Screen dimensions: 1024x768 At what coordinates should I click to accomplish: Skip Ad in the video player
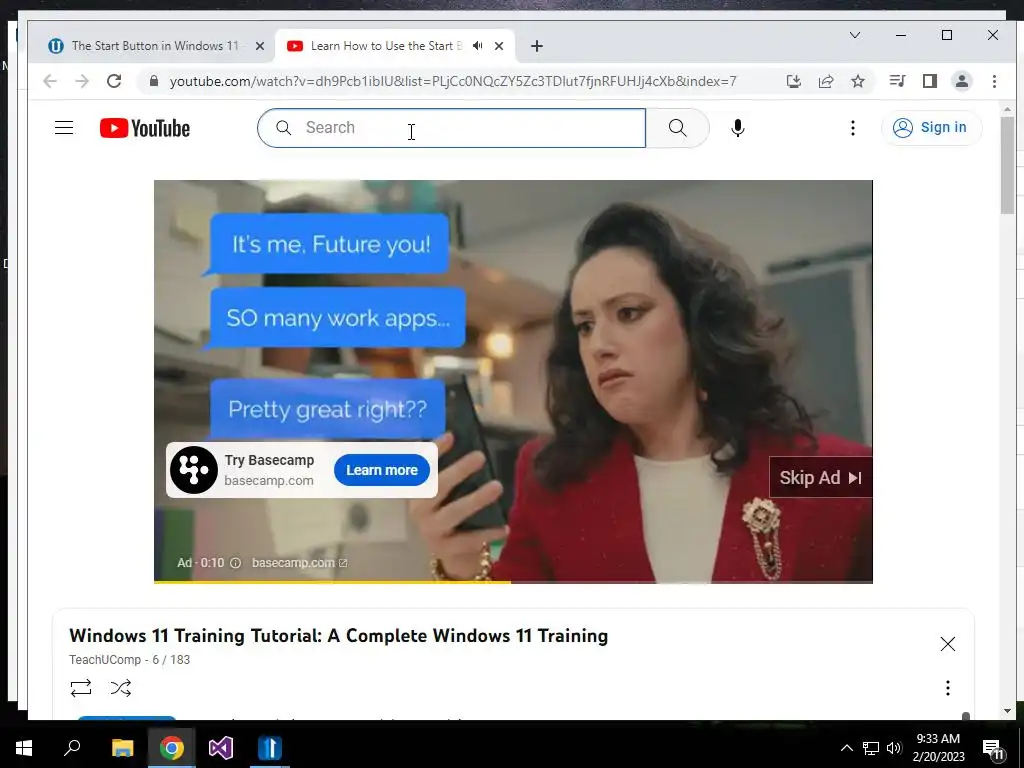820,477
